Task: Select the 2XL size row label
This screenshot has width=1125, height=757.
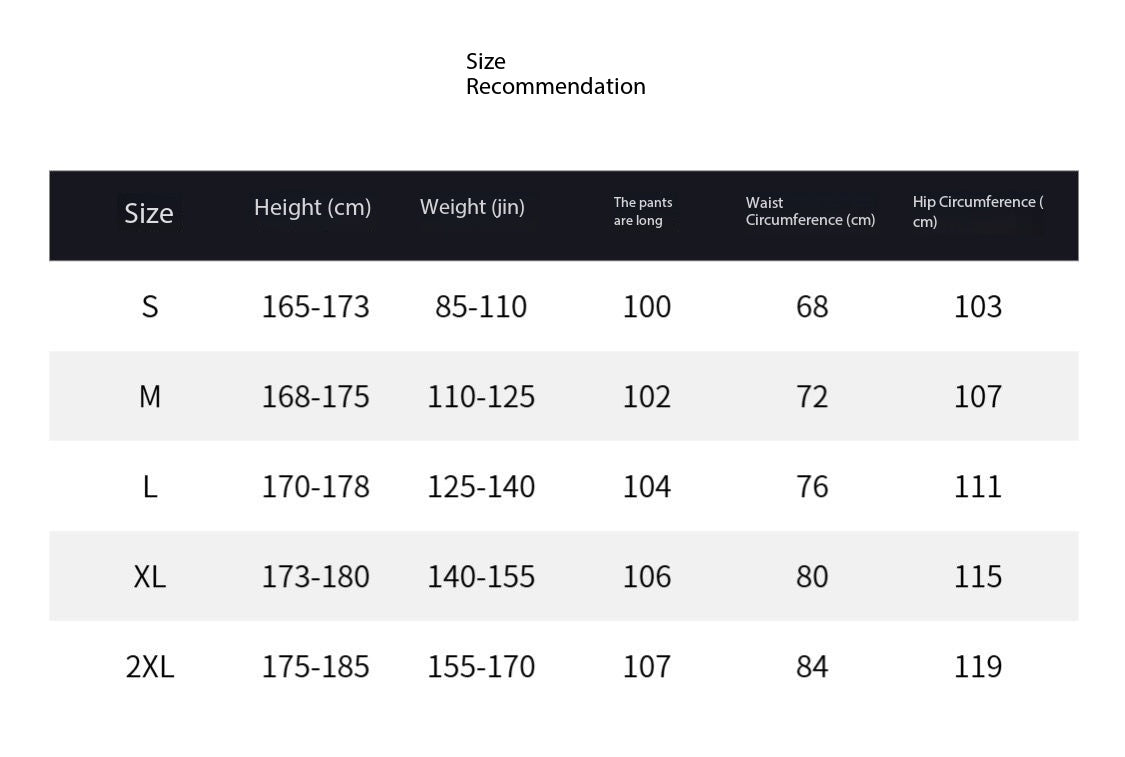Action: [150, 667]
